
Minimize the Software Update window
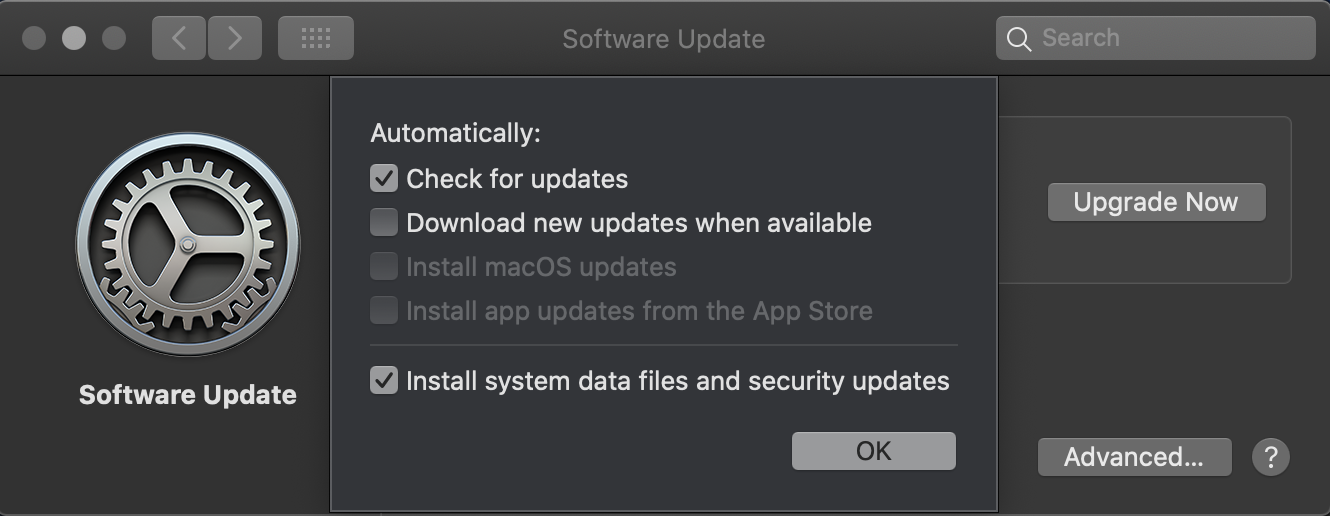point(74,39)
